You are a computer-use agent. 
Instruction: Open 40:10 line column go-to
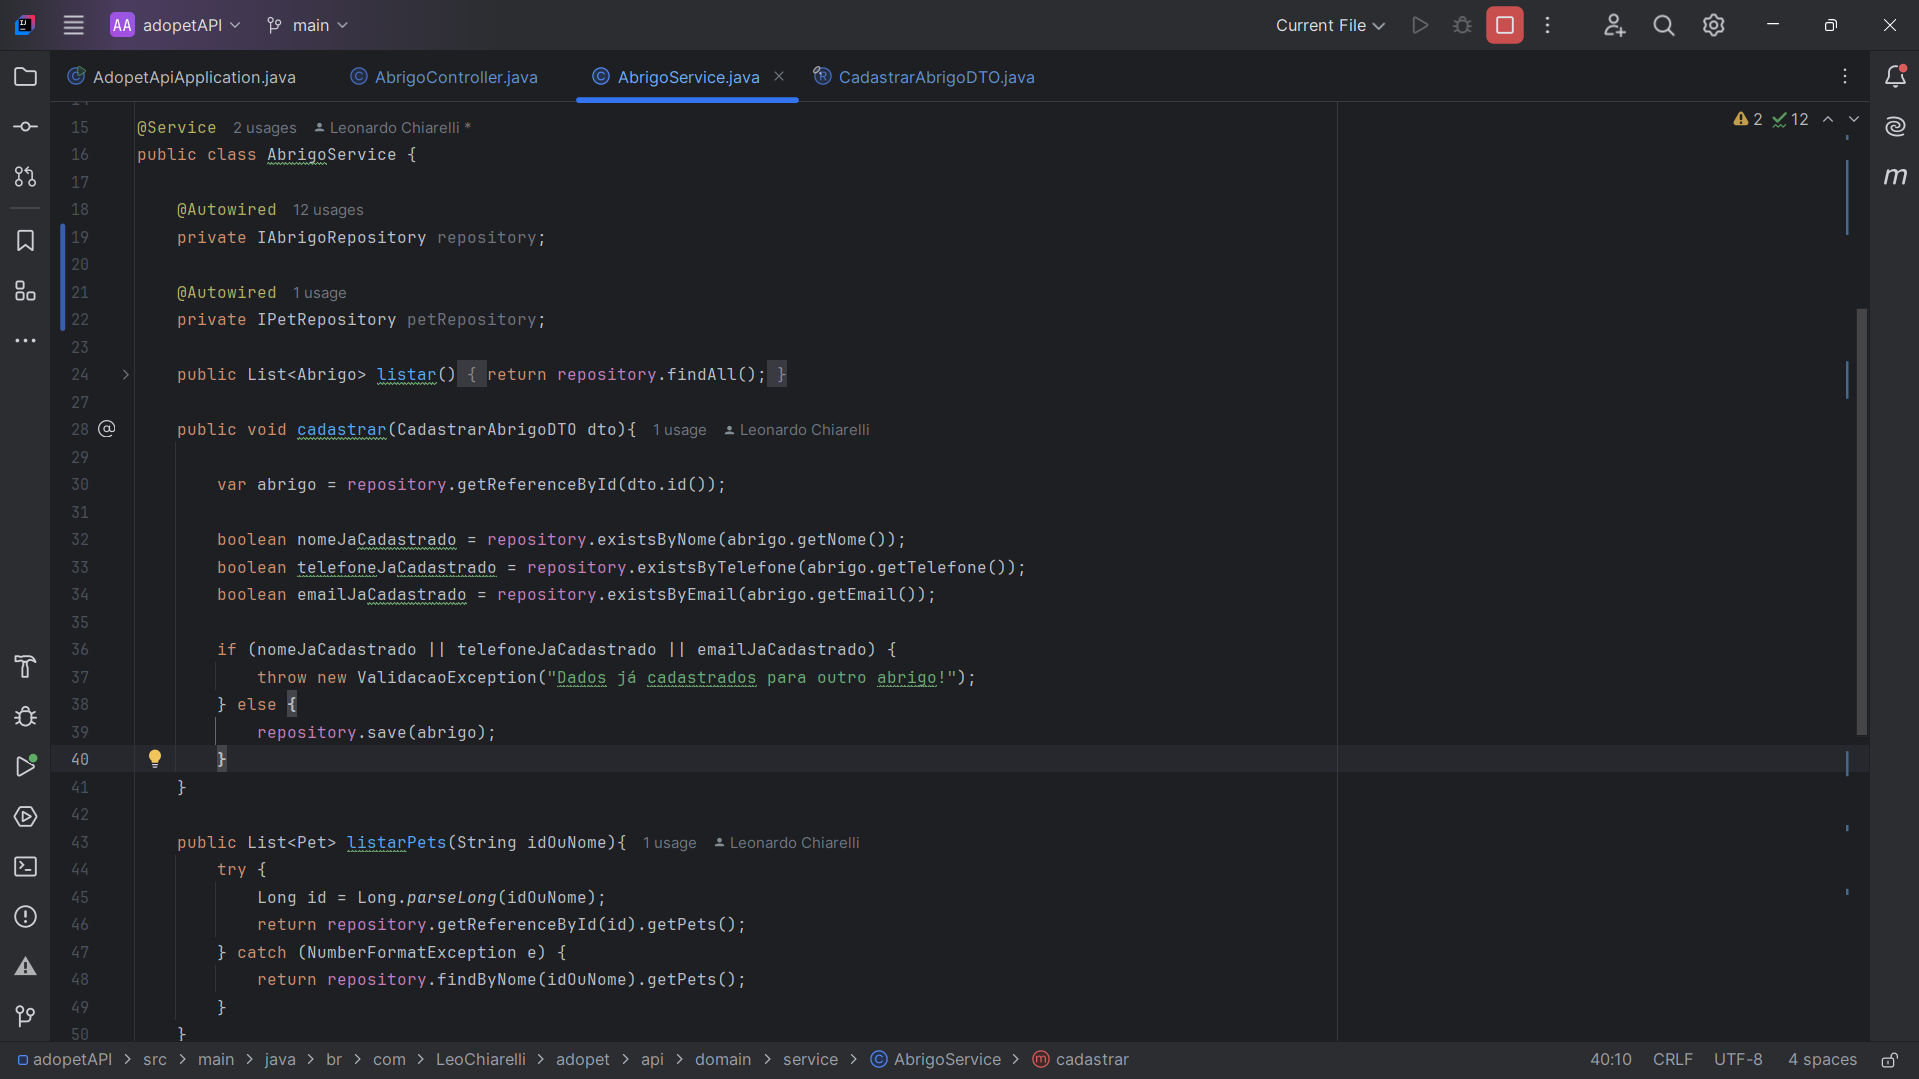1610,1060
